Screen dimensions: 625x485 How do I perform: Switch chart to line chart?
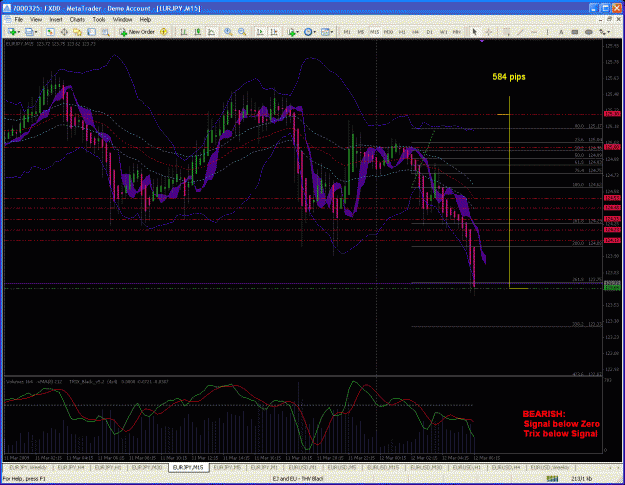point(211,32)
